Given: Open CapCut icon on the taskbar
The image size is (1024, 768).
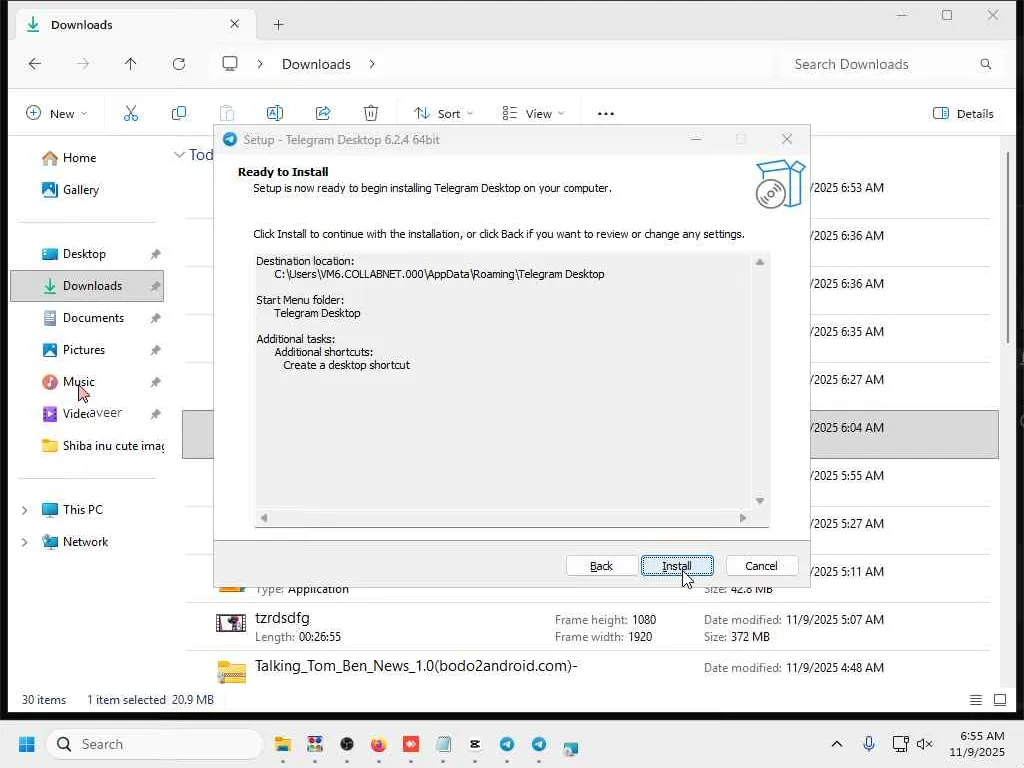Looking at the screenshot, I should 475,744.
